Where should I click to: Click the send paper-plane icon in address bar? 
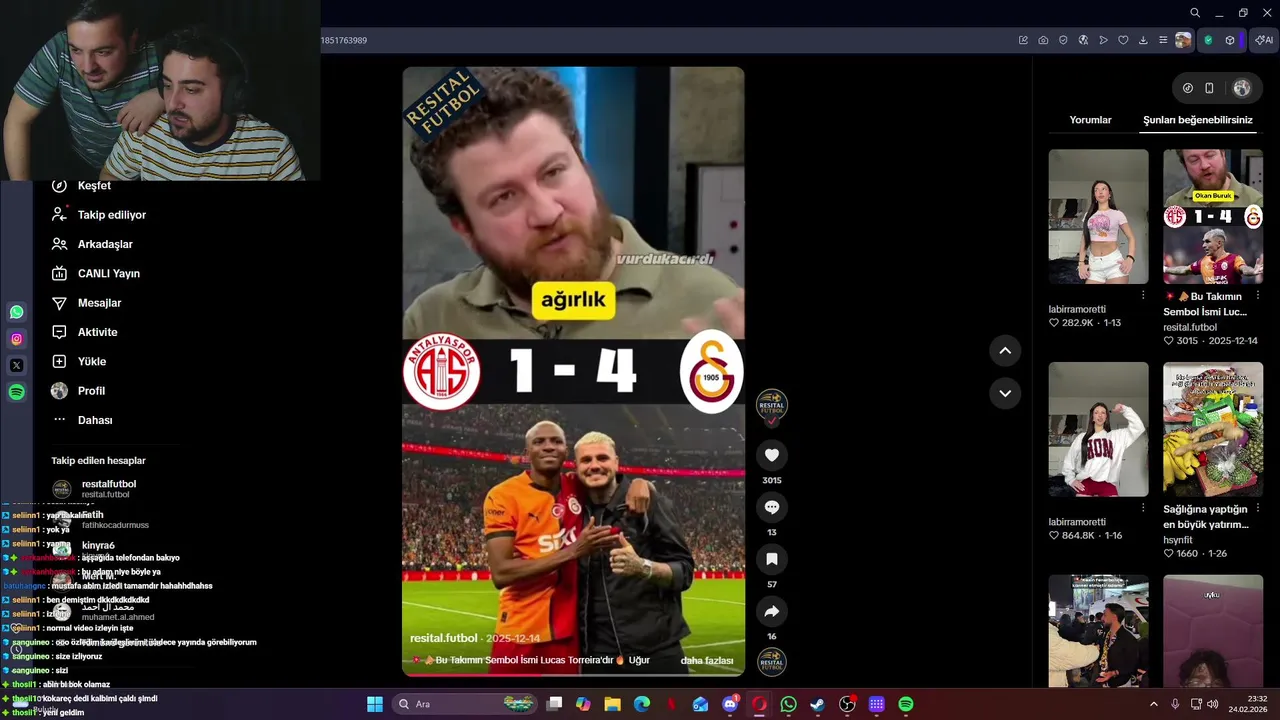[x=1103, y=40]
